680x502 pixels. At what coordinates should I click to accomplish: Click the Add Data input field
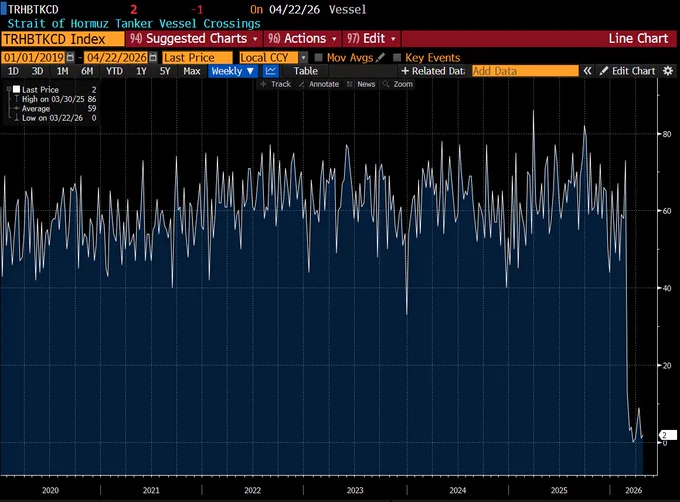[x=525, y=71]
